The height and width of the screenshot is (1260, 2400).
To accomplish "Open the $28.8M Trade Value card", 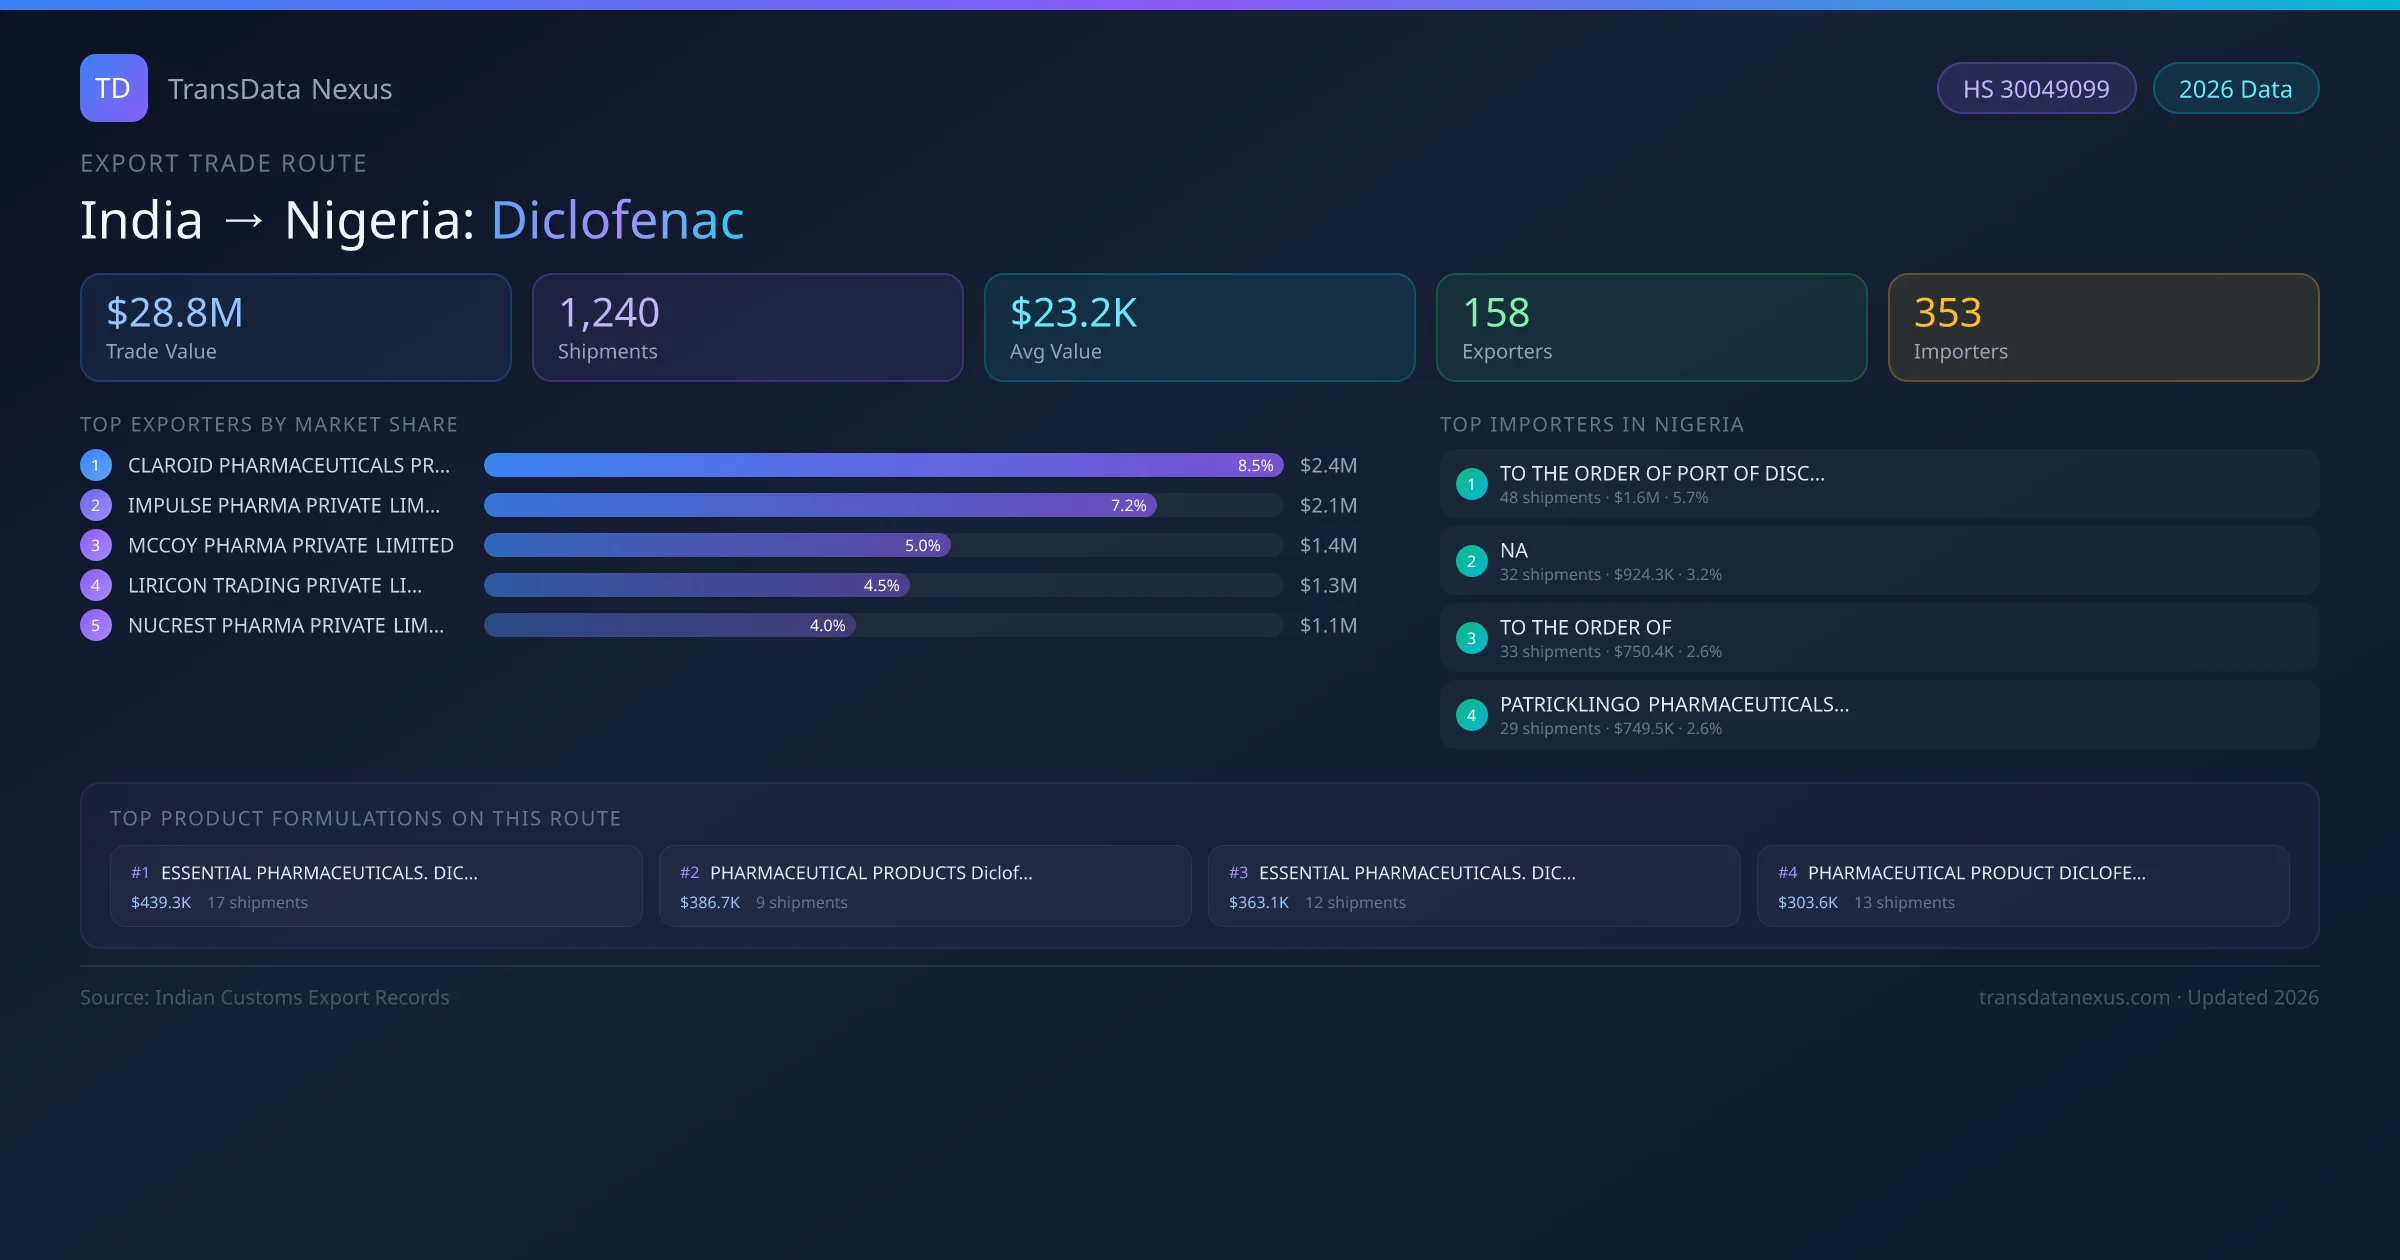I will point(295,328).
